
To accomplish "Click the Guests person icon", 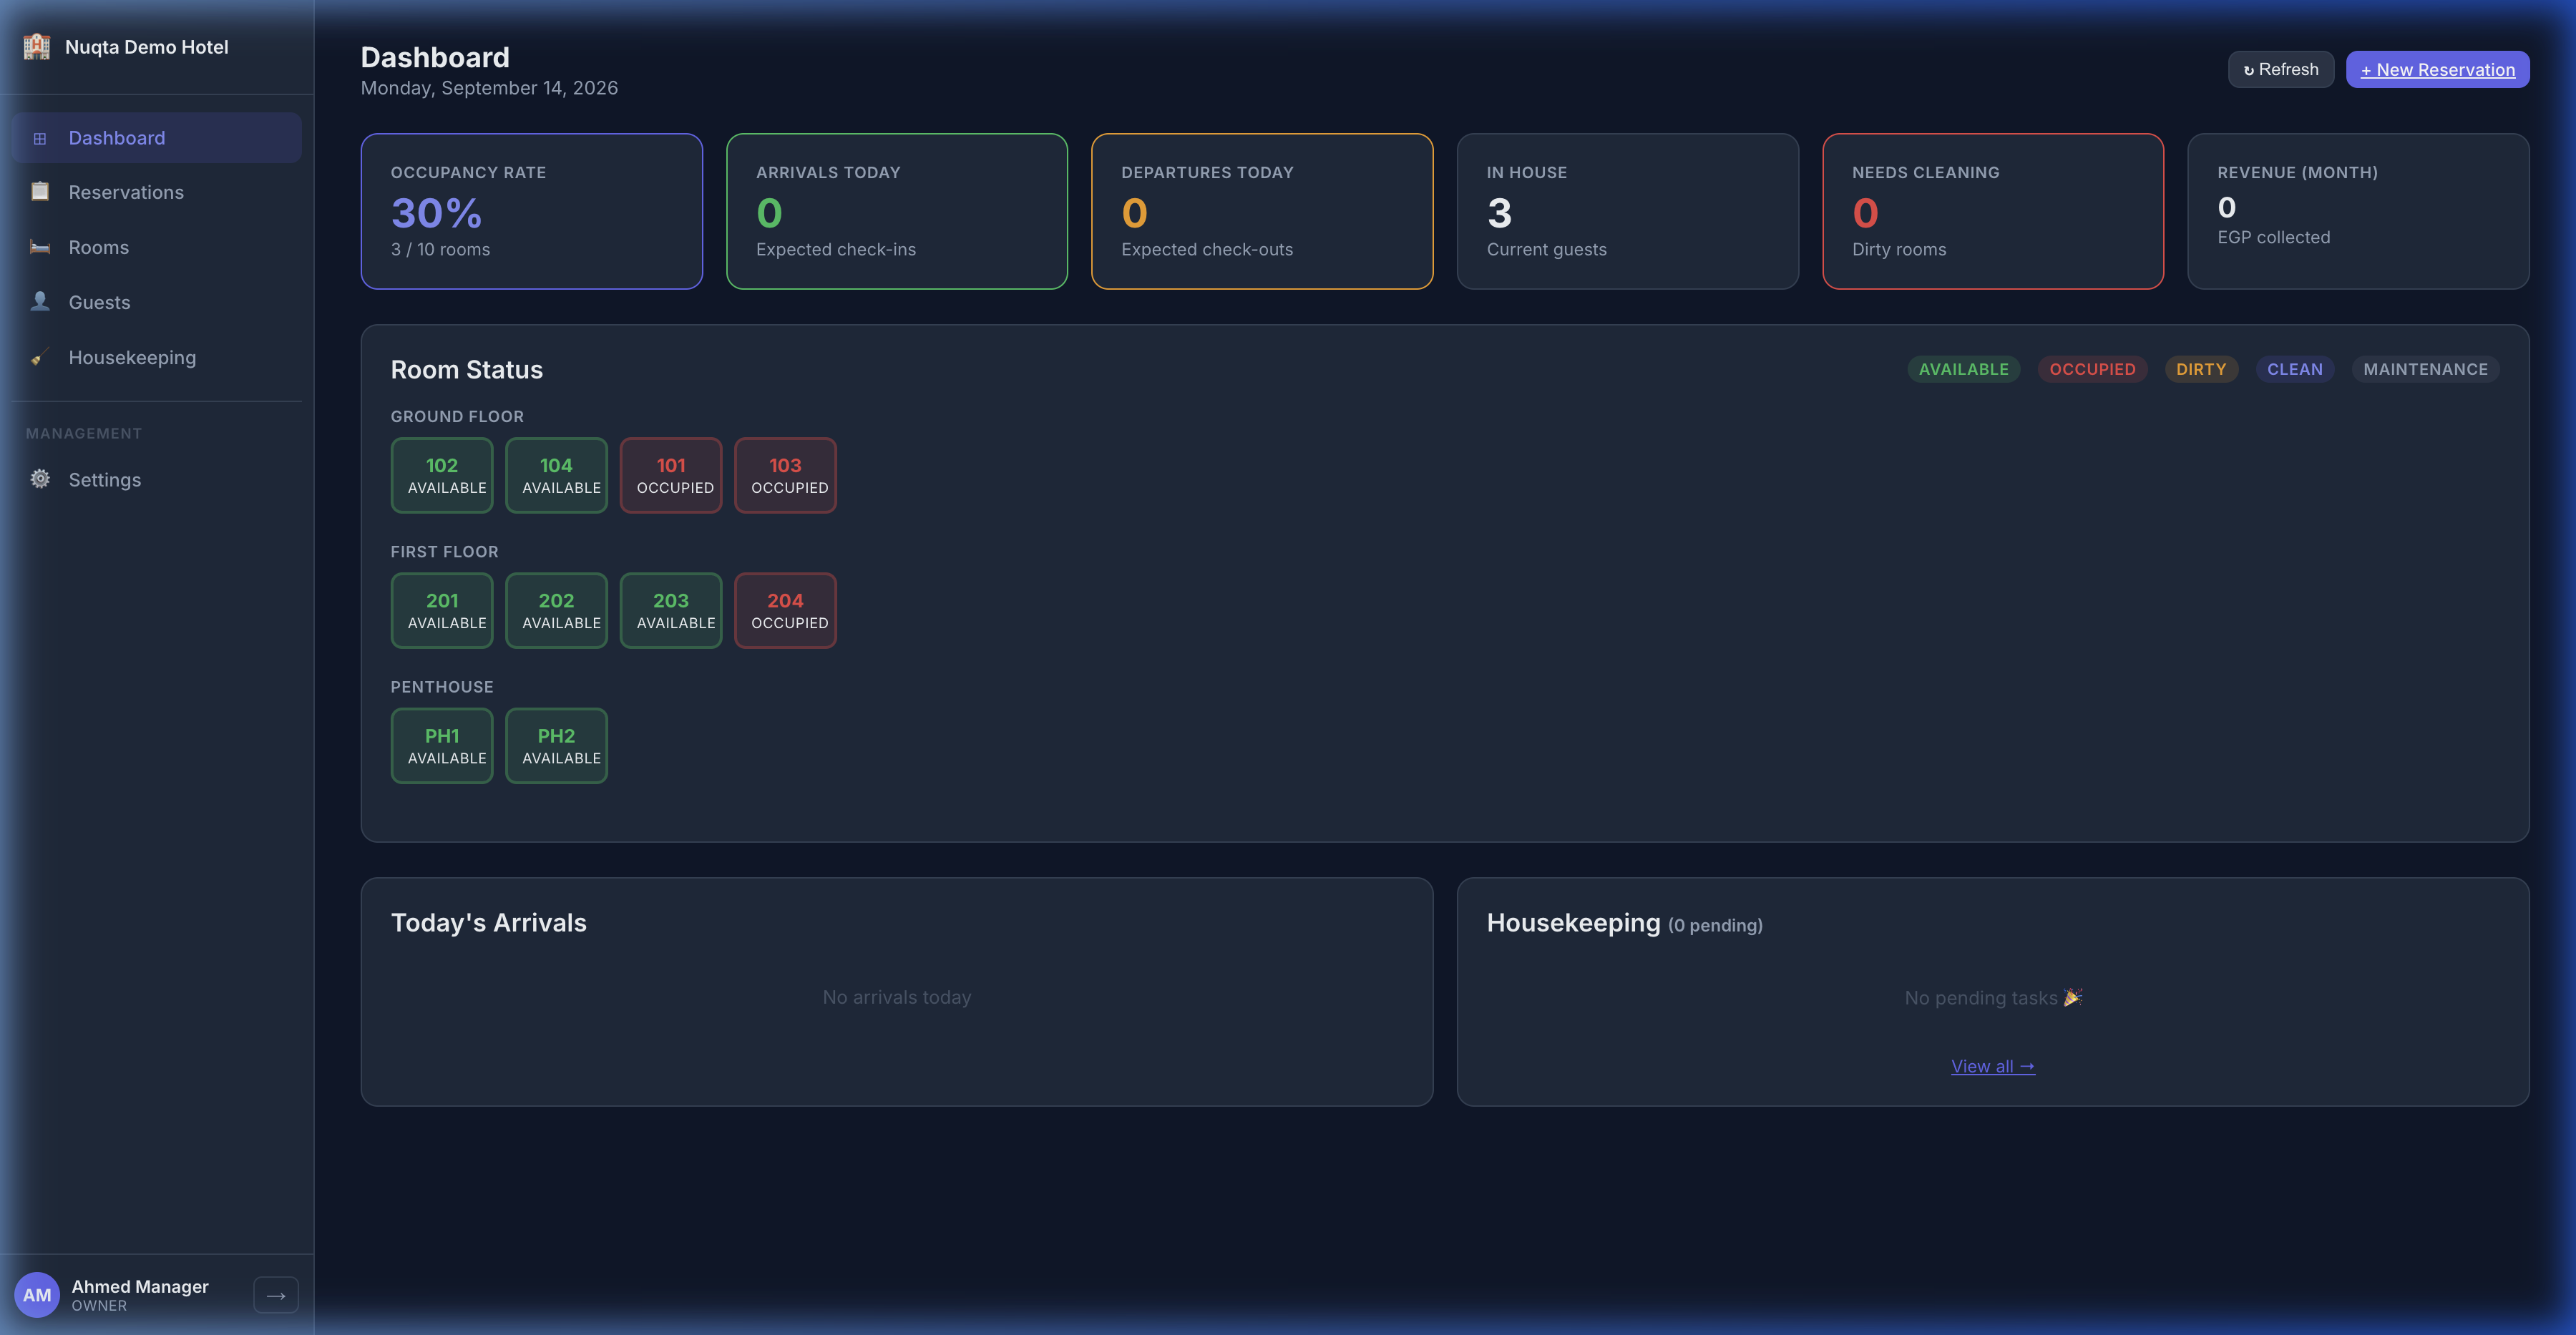I will (40, 302).
